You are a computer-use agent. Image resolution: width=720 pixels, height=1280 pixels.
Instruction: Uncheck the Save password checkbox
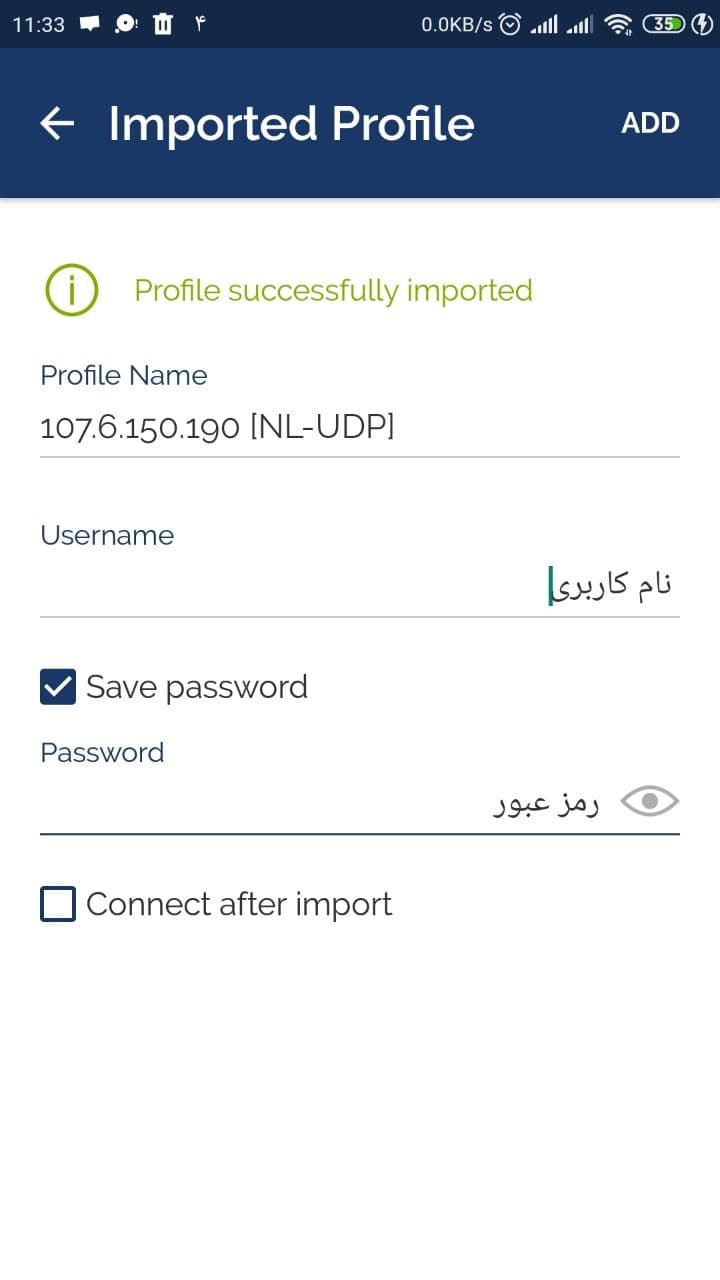pyautogui.click(x=58, y=687)
